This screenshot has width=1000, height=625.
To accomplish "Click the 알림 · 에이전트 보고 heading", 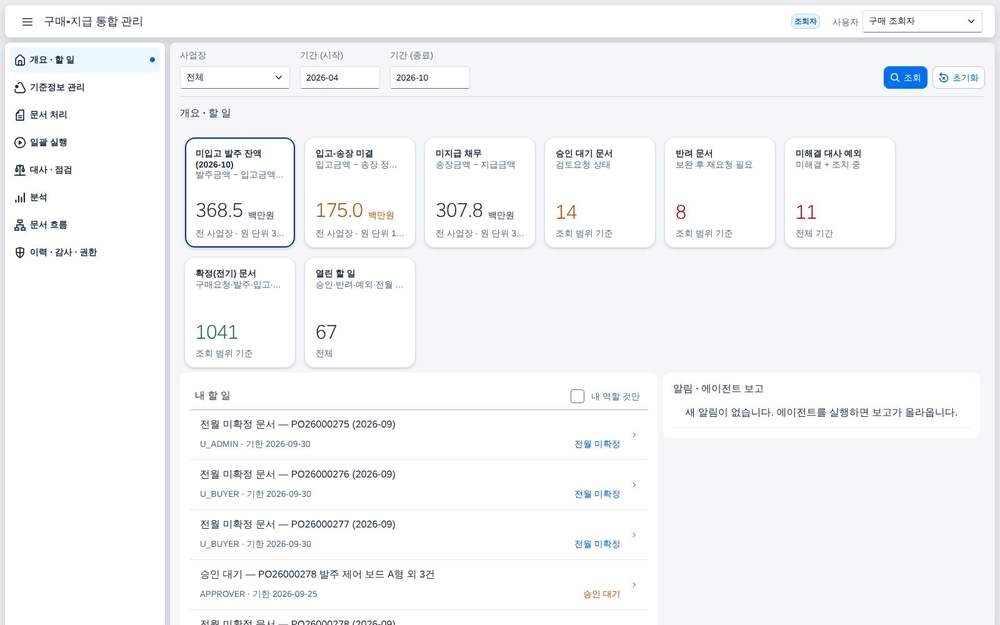I will point(718,388).
